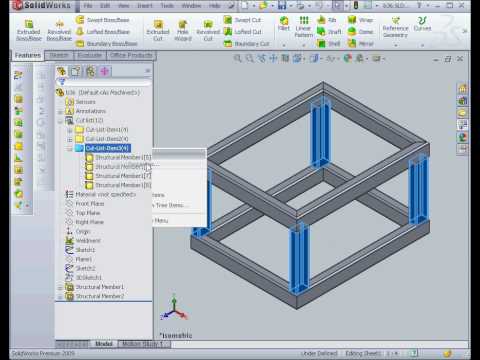Click the Save icon in title toolbar
480x360 pixels.
coord(282,5)
